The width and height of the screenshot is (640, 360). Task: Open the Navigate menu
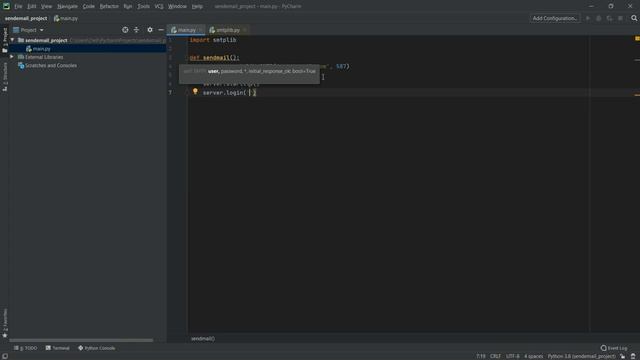67,7
